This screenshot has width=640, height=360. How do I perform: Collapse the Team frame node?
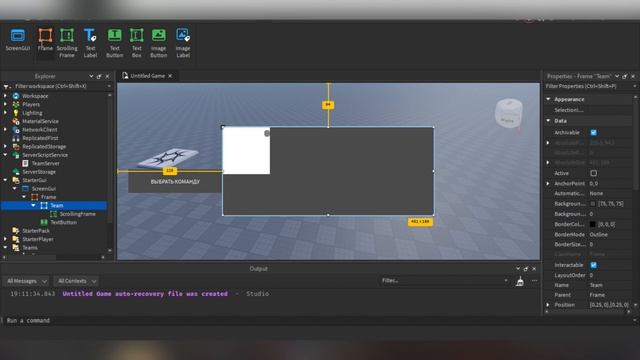(x=33, y=205)
